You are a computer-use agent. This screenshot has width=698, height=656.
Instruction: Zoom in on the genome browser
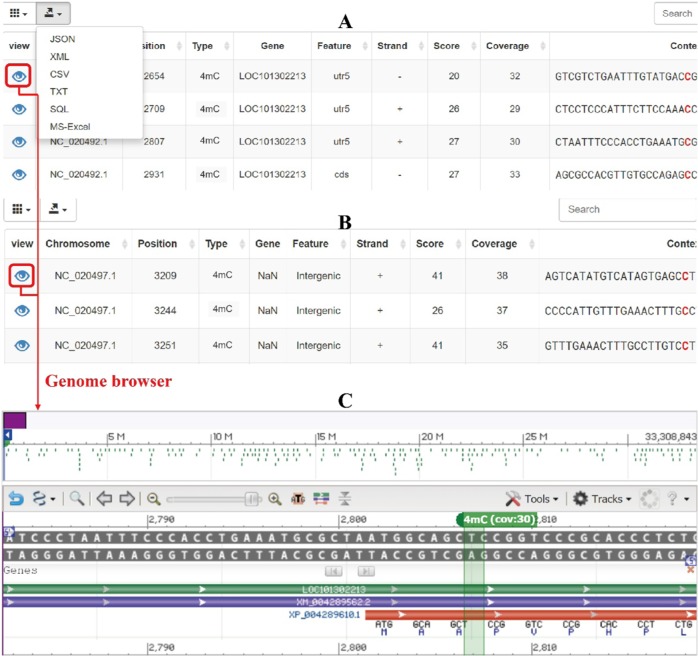(x=275, y=499)
